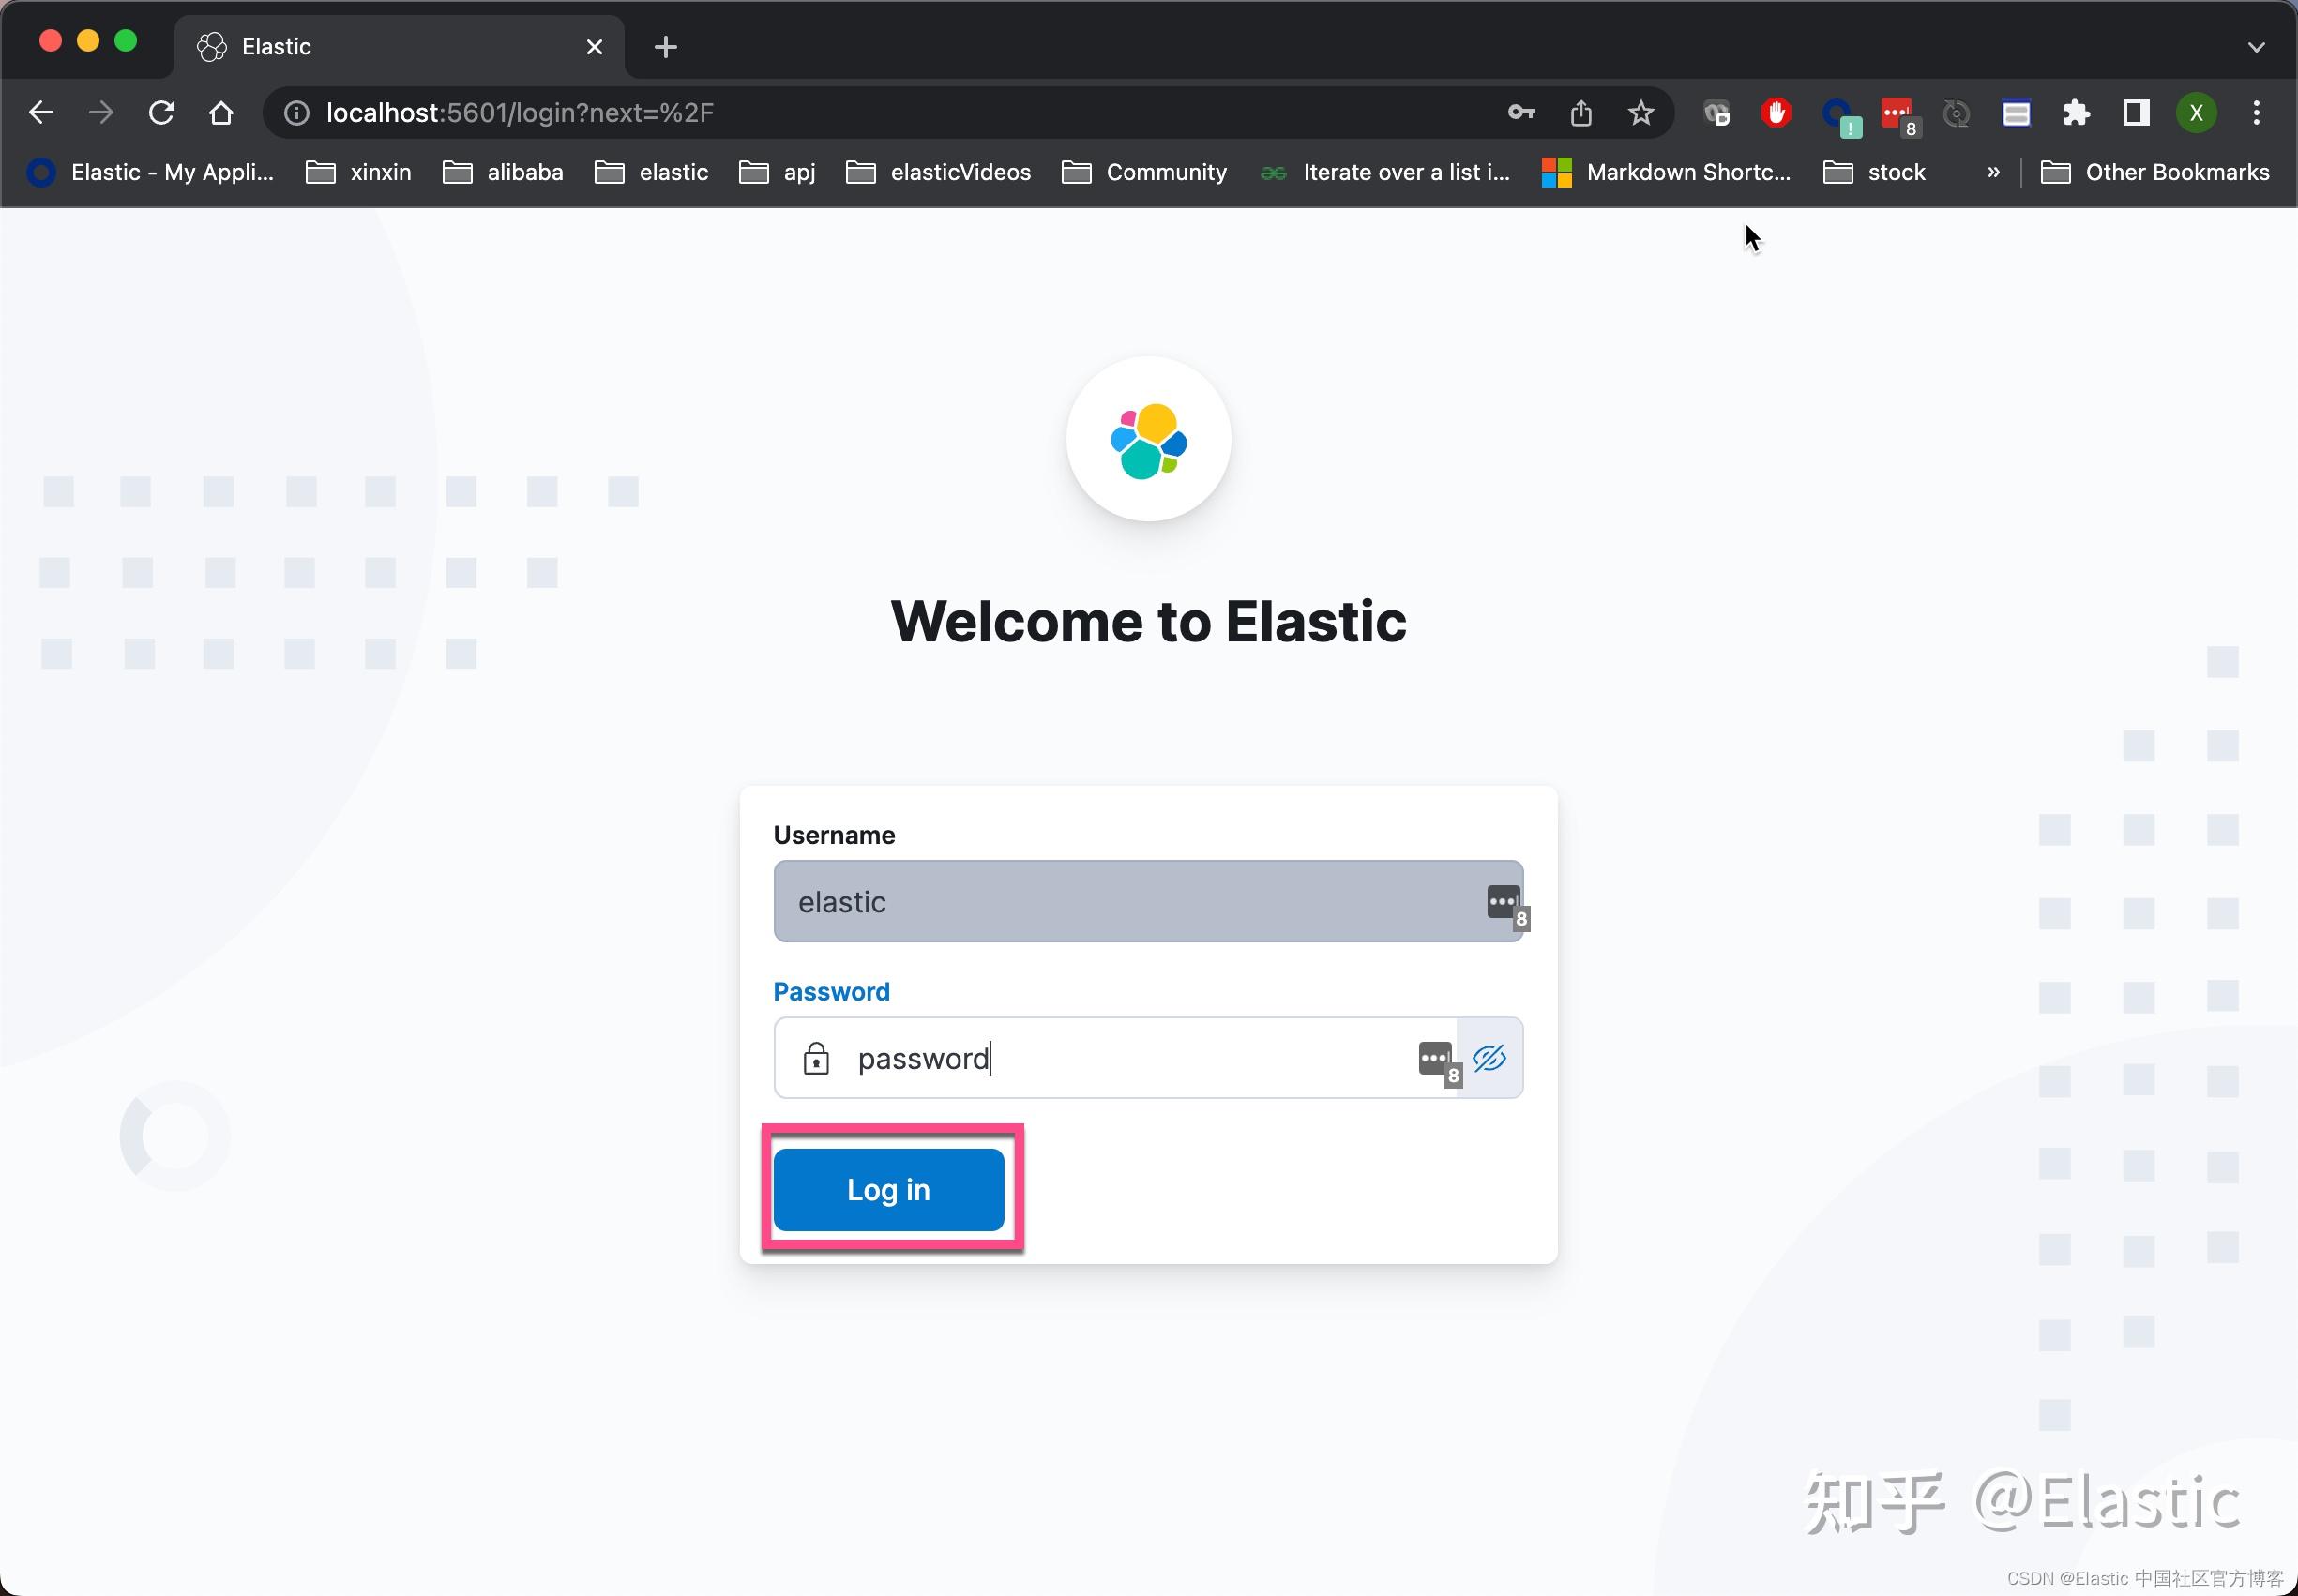The width and height of the screenshot is (2298, 1596).
Task: Click the AdBlock hand extension icon
Action: pos(1775,112)
